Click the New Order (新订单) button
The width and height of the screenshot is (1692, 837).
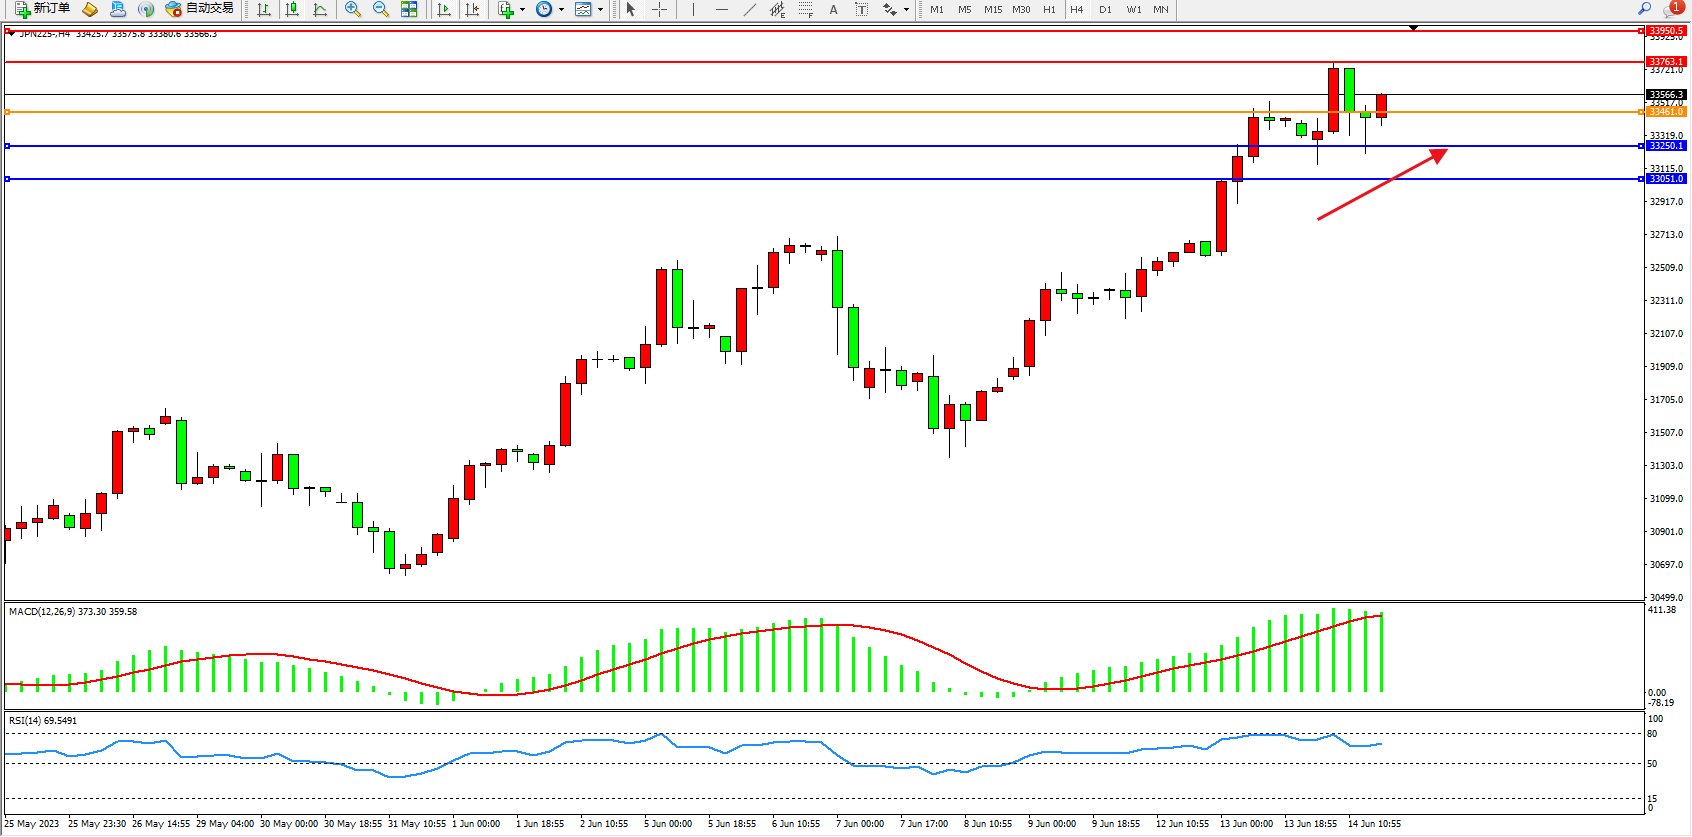[42, 9]
